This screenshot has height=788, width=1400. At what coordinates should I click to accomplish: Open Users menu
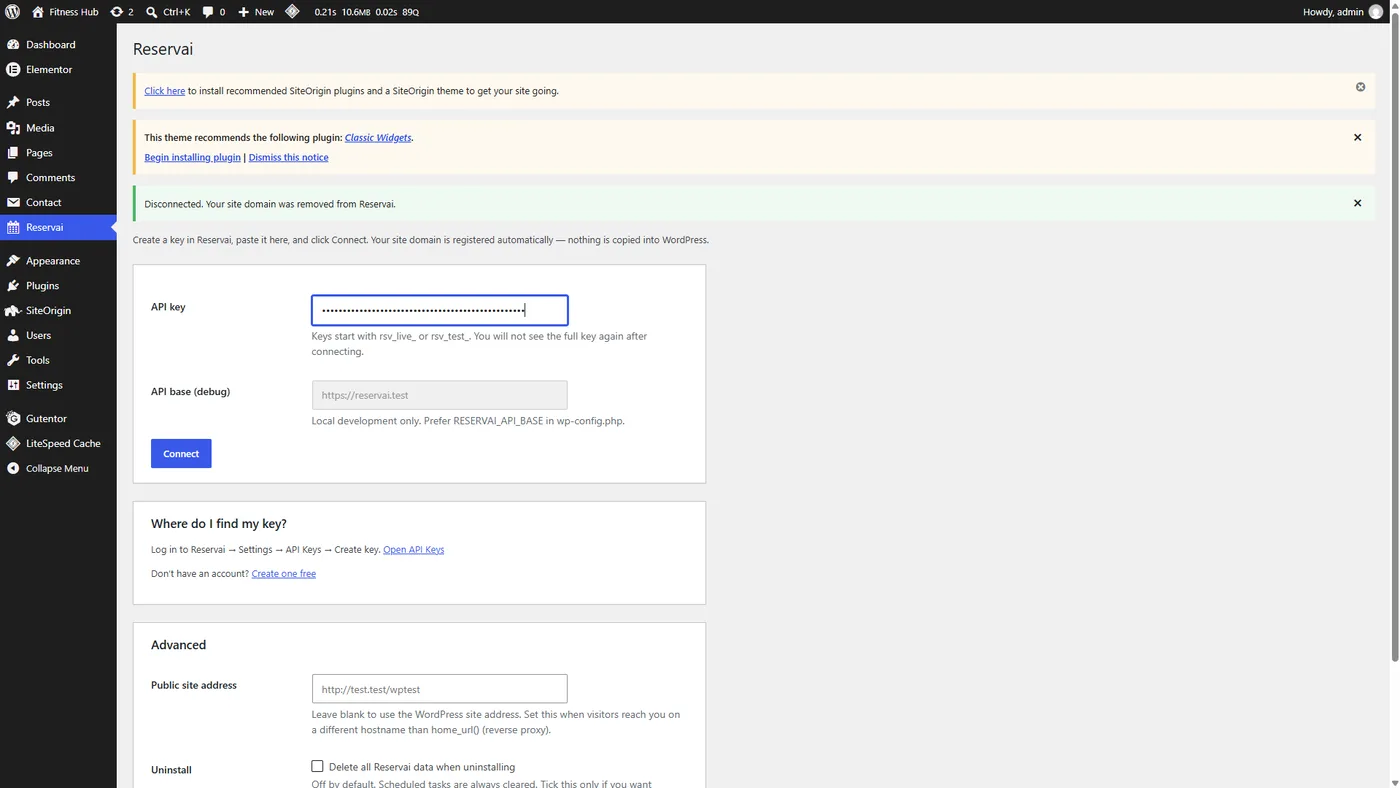(58, 336)
